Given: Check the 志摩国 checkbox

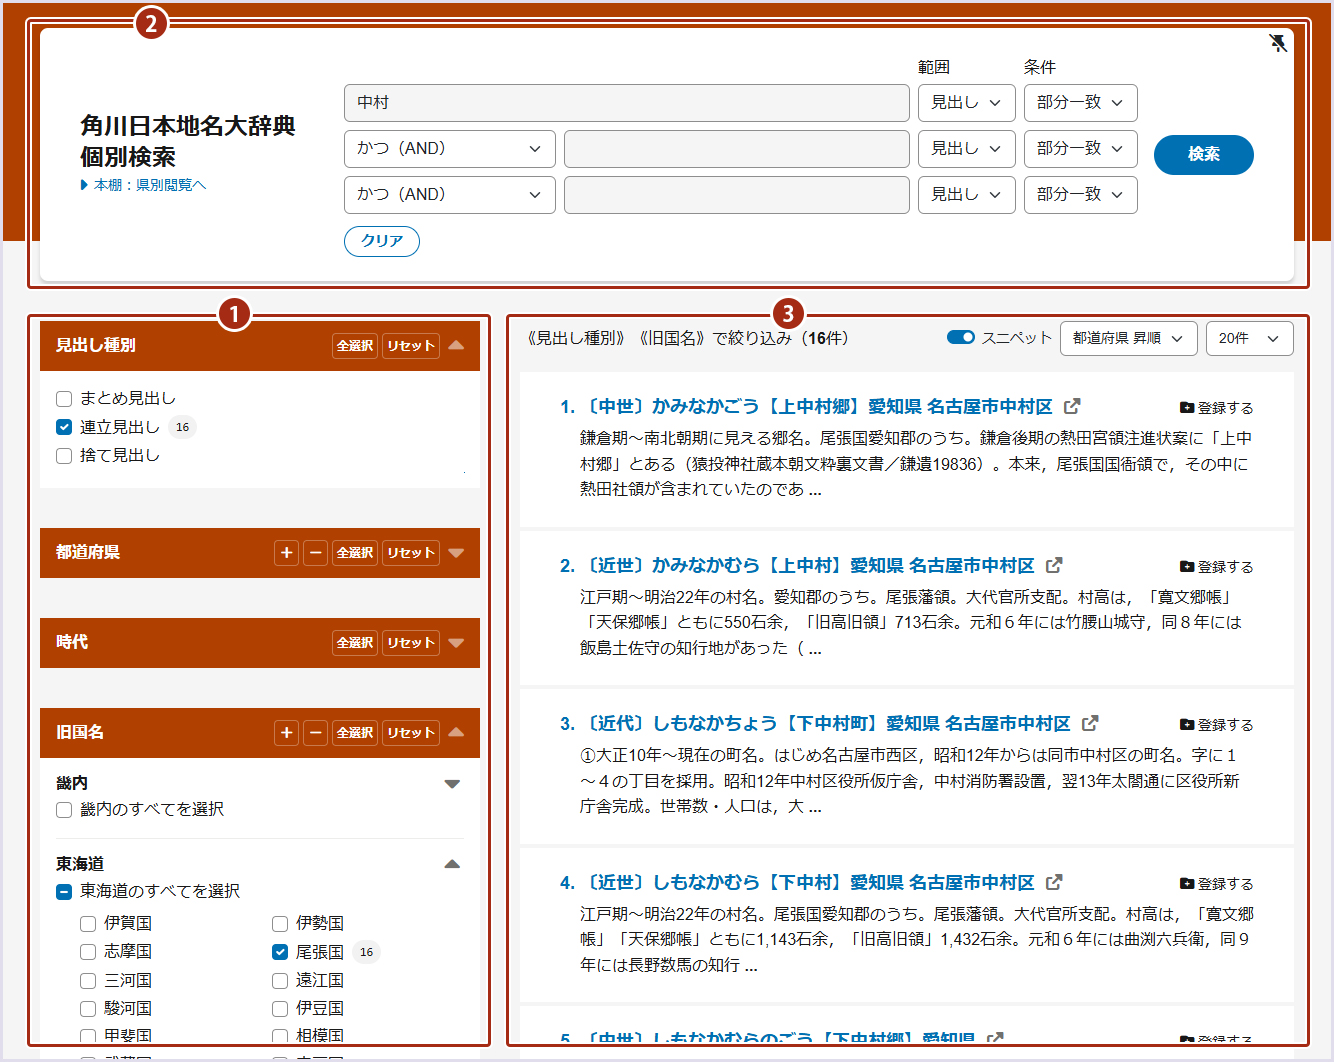Looking at the screenshot, I should click(x=88, y=952).
